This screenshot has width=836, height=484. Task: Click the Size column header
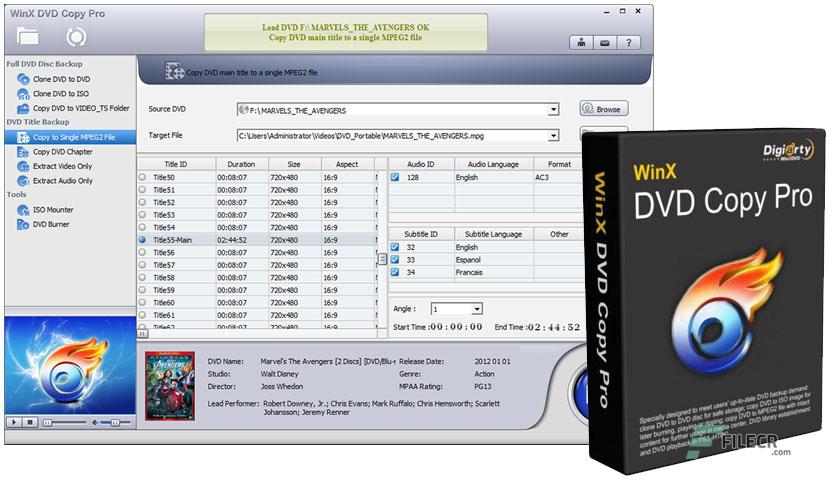click(294, 164)
